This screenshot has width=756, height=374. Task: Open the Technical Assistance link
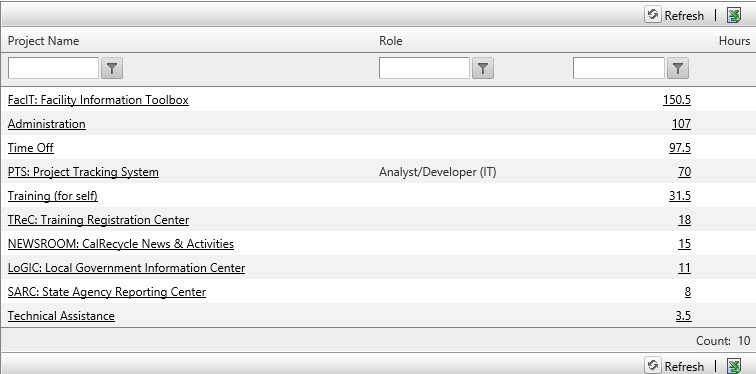point(61,316)
